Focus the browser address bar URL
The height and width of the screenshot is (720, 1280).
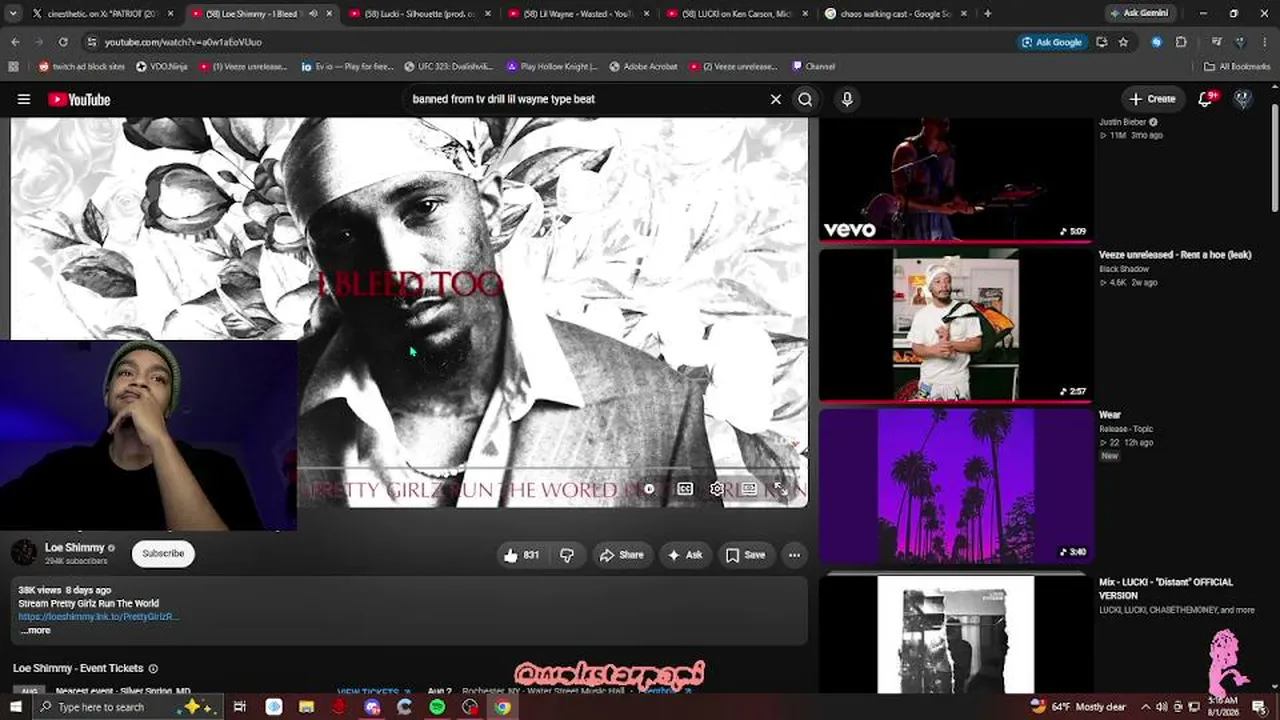pyautogui.click(x=183, y=42)
